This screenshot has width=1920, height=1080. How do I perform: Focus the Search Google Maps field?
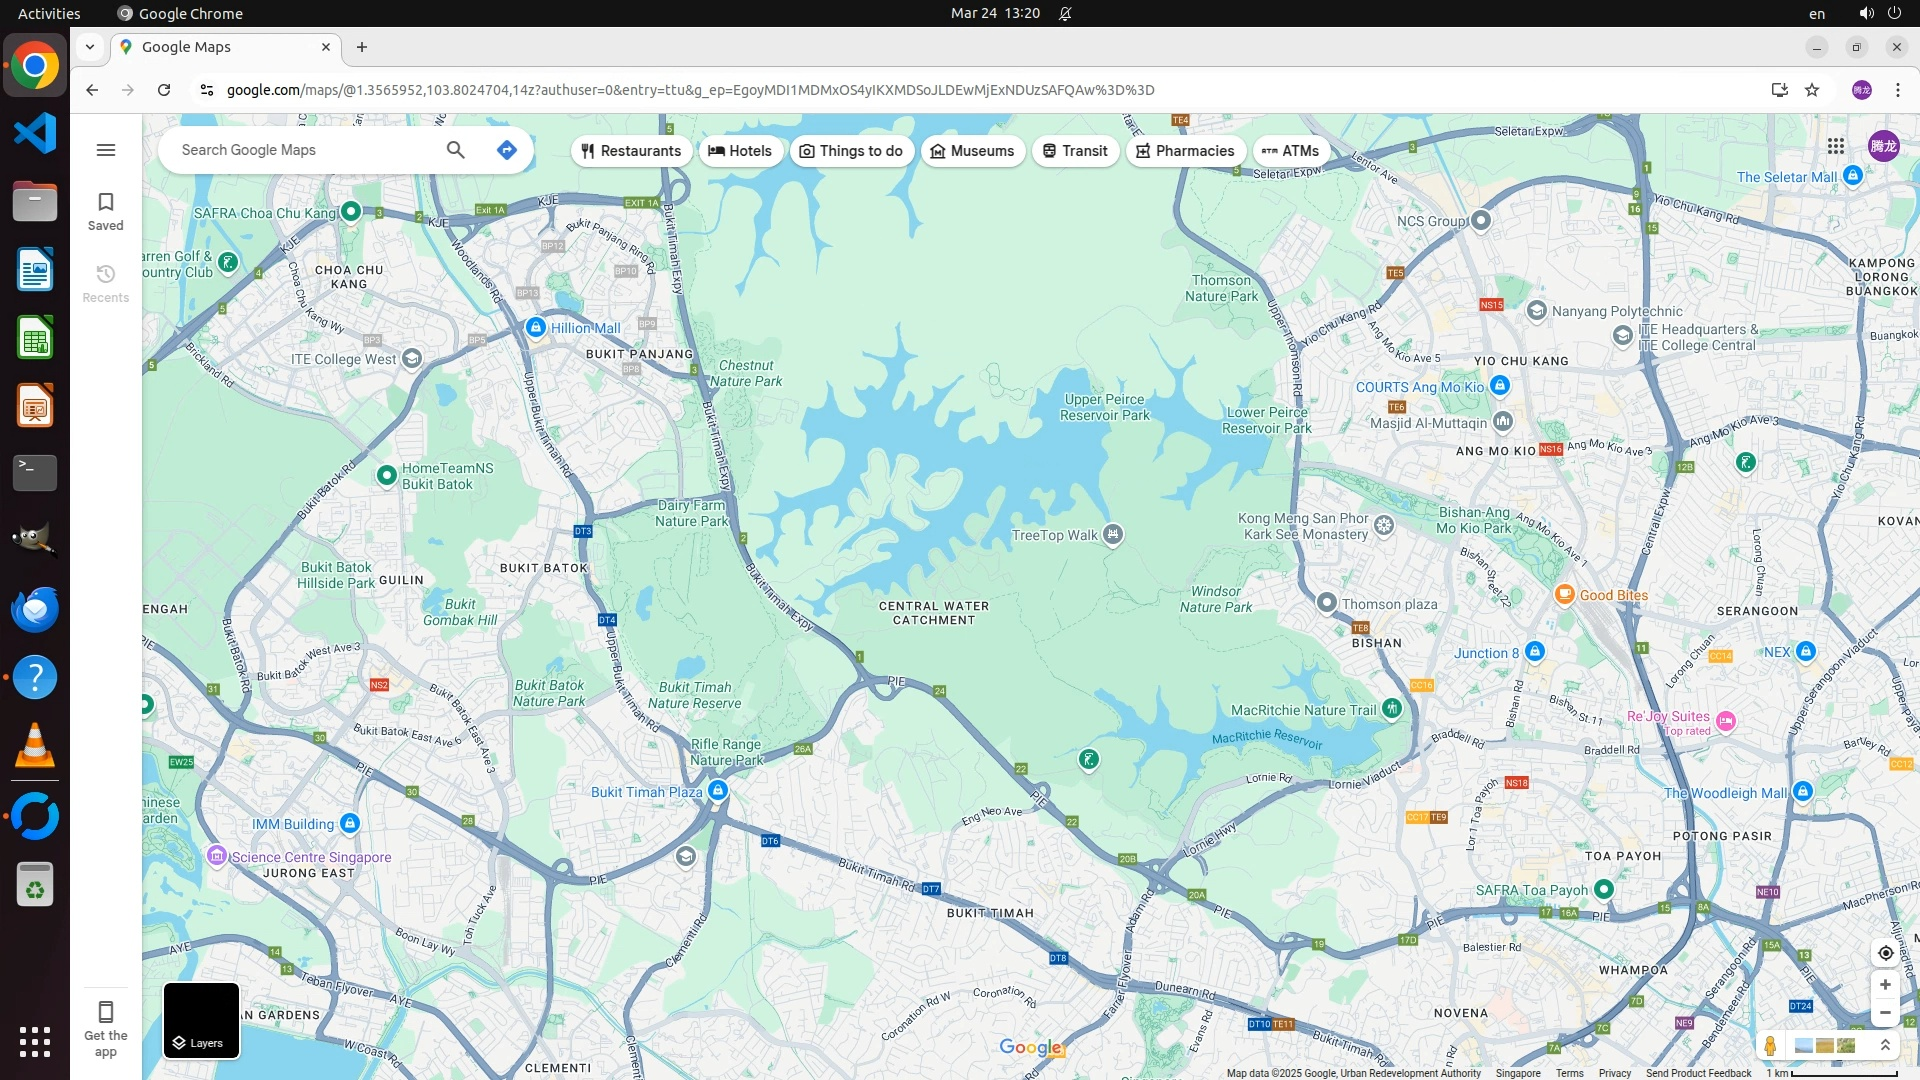pyautogui.click(x=300, y=150)
